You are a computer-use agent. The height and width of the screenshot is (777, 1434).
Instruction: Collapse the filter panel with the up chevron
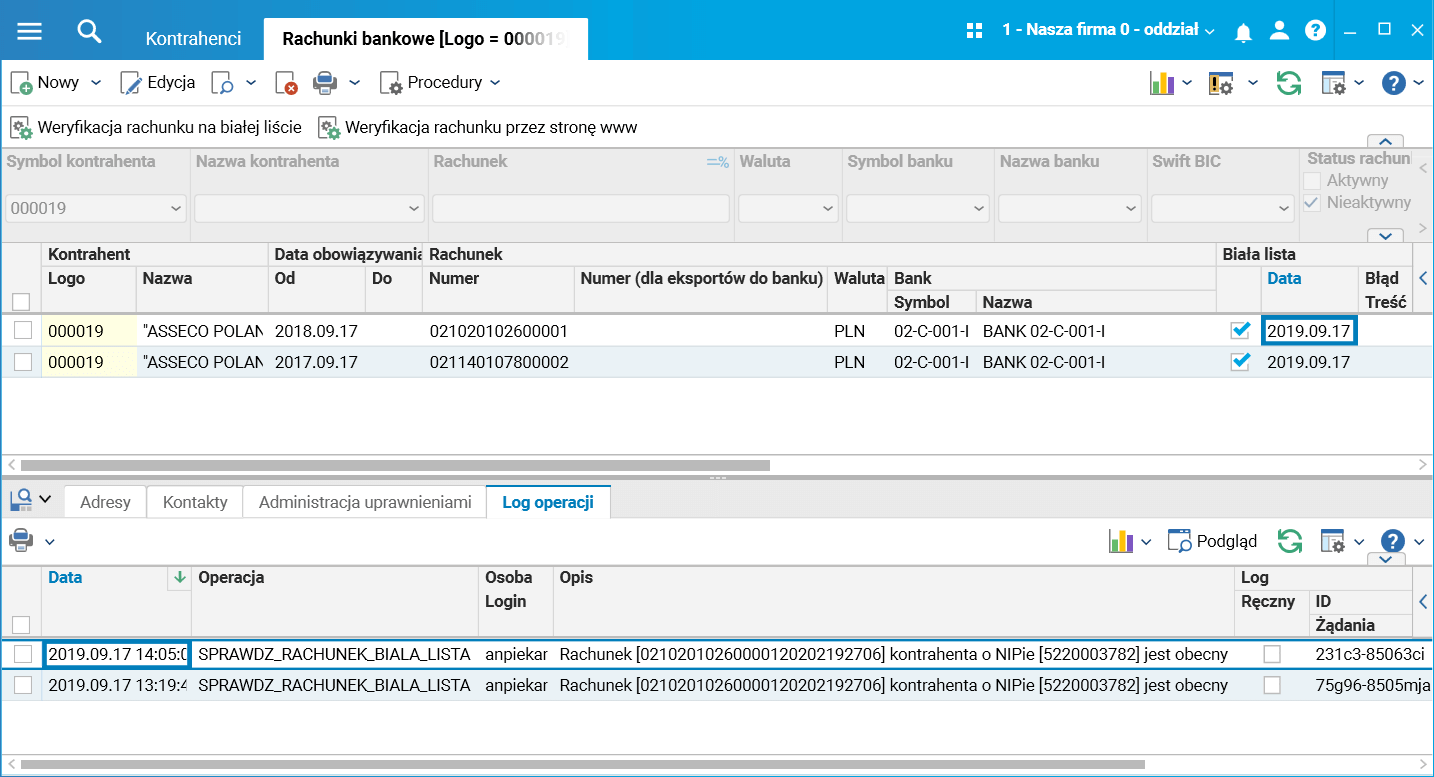point(1385,141)
